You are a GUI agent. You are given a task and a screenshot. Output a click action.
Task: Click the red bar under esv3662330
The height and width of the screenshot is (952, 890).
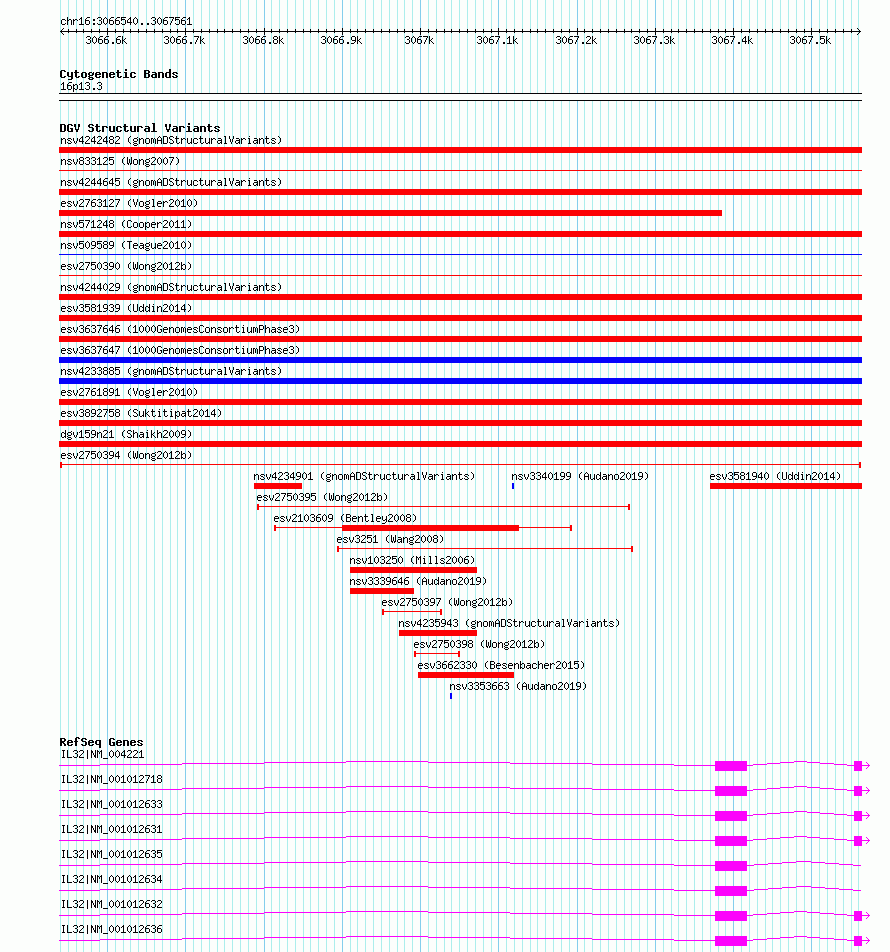(466, 675)
